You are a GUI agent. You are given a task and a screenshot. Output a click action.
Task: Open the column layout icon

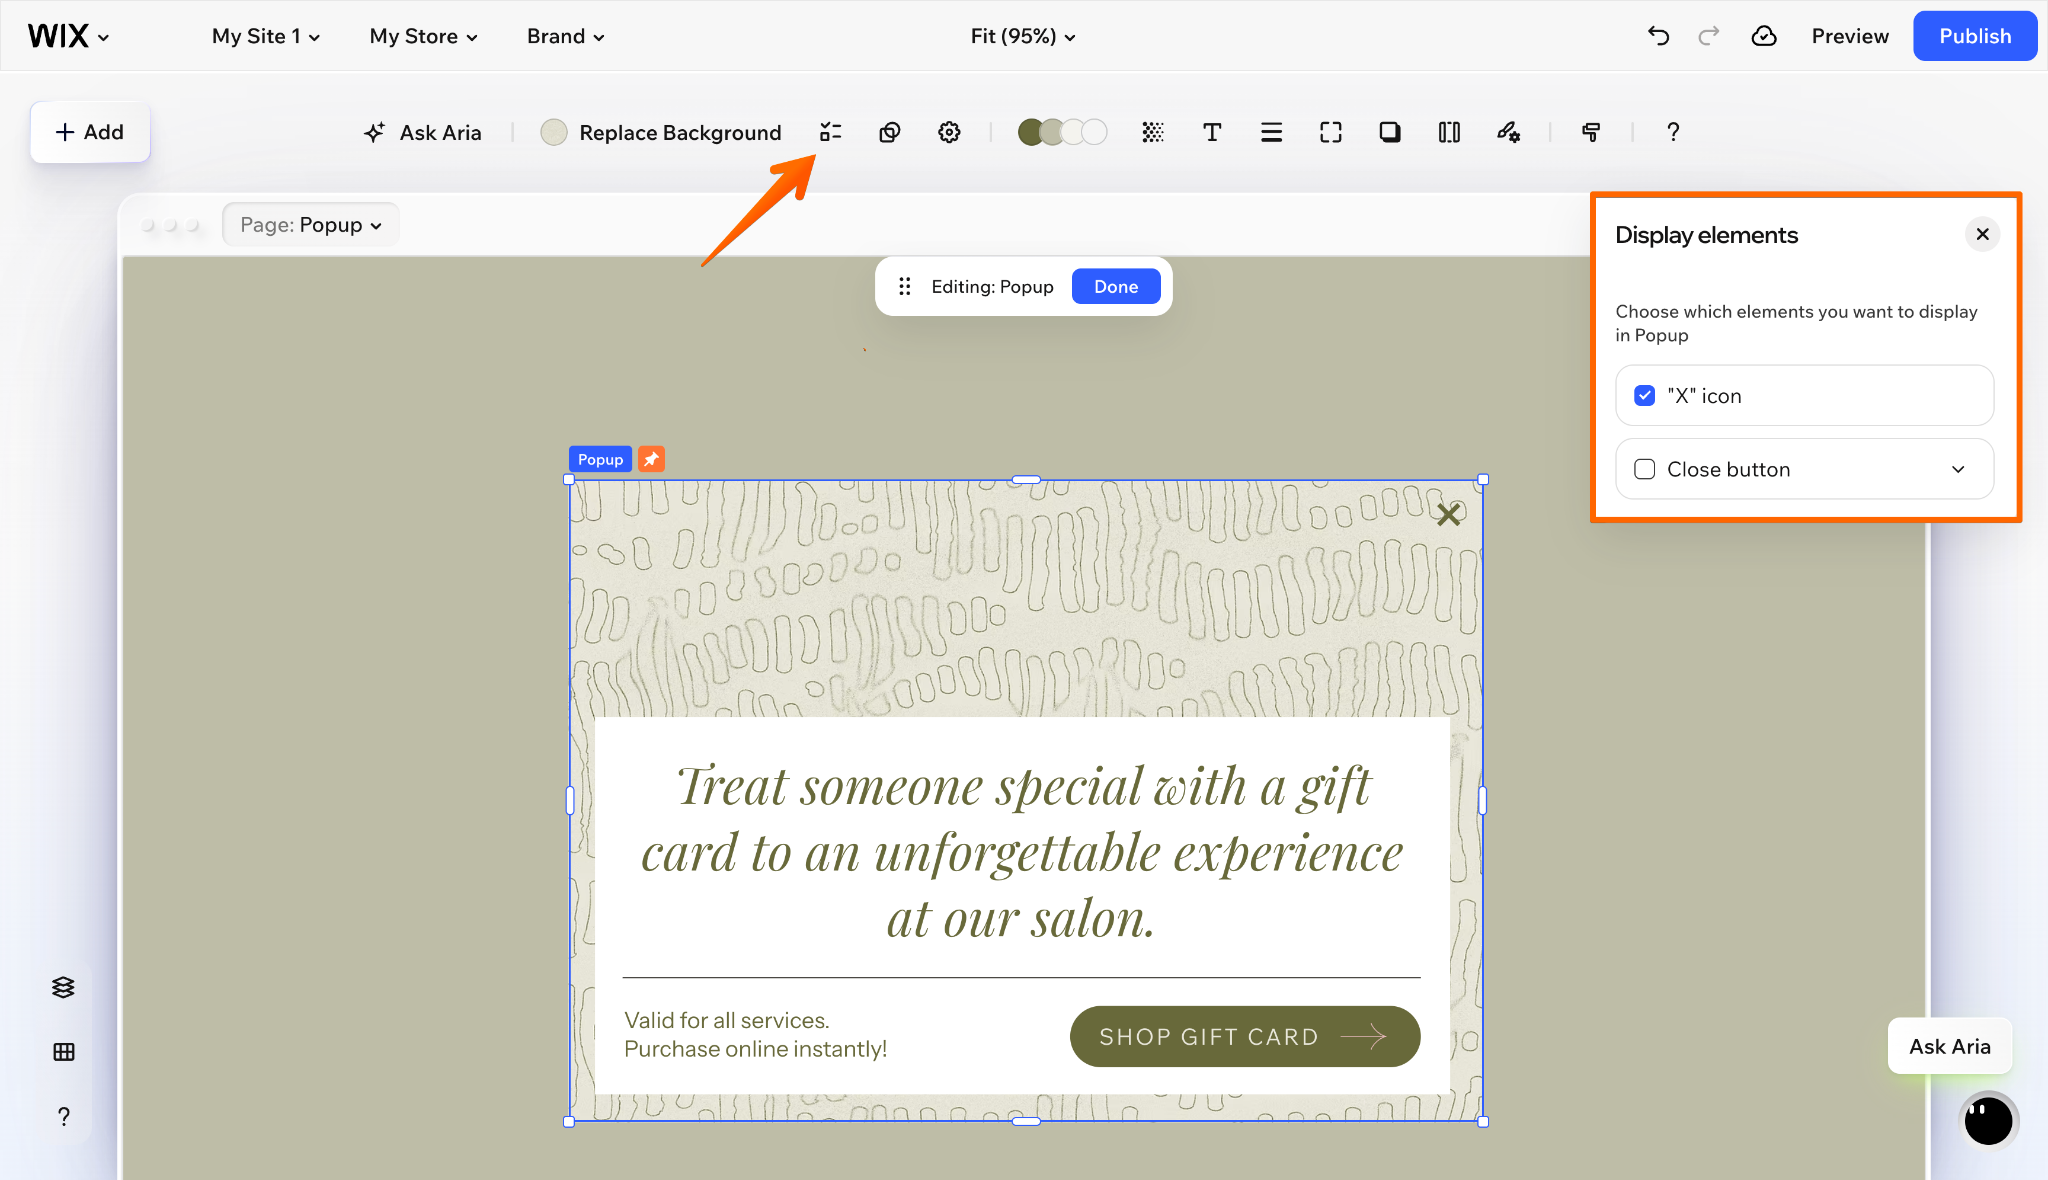pos(1449,132)
